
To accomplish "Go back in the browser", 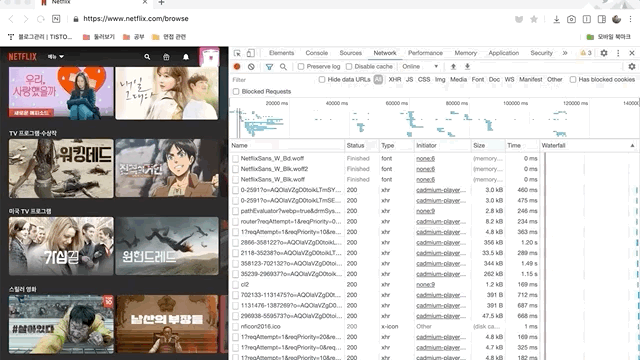I will coord(11,19).
